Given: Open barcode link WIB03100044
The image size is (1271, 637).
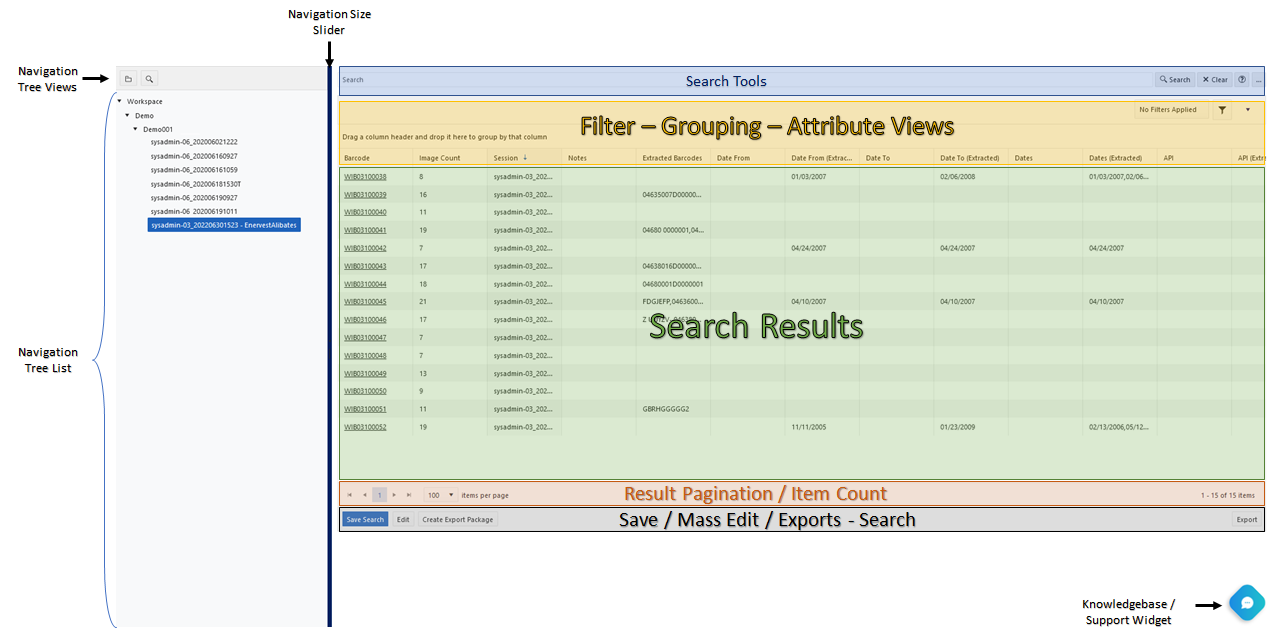Looking at the screenshot, I should click(365, 284).
